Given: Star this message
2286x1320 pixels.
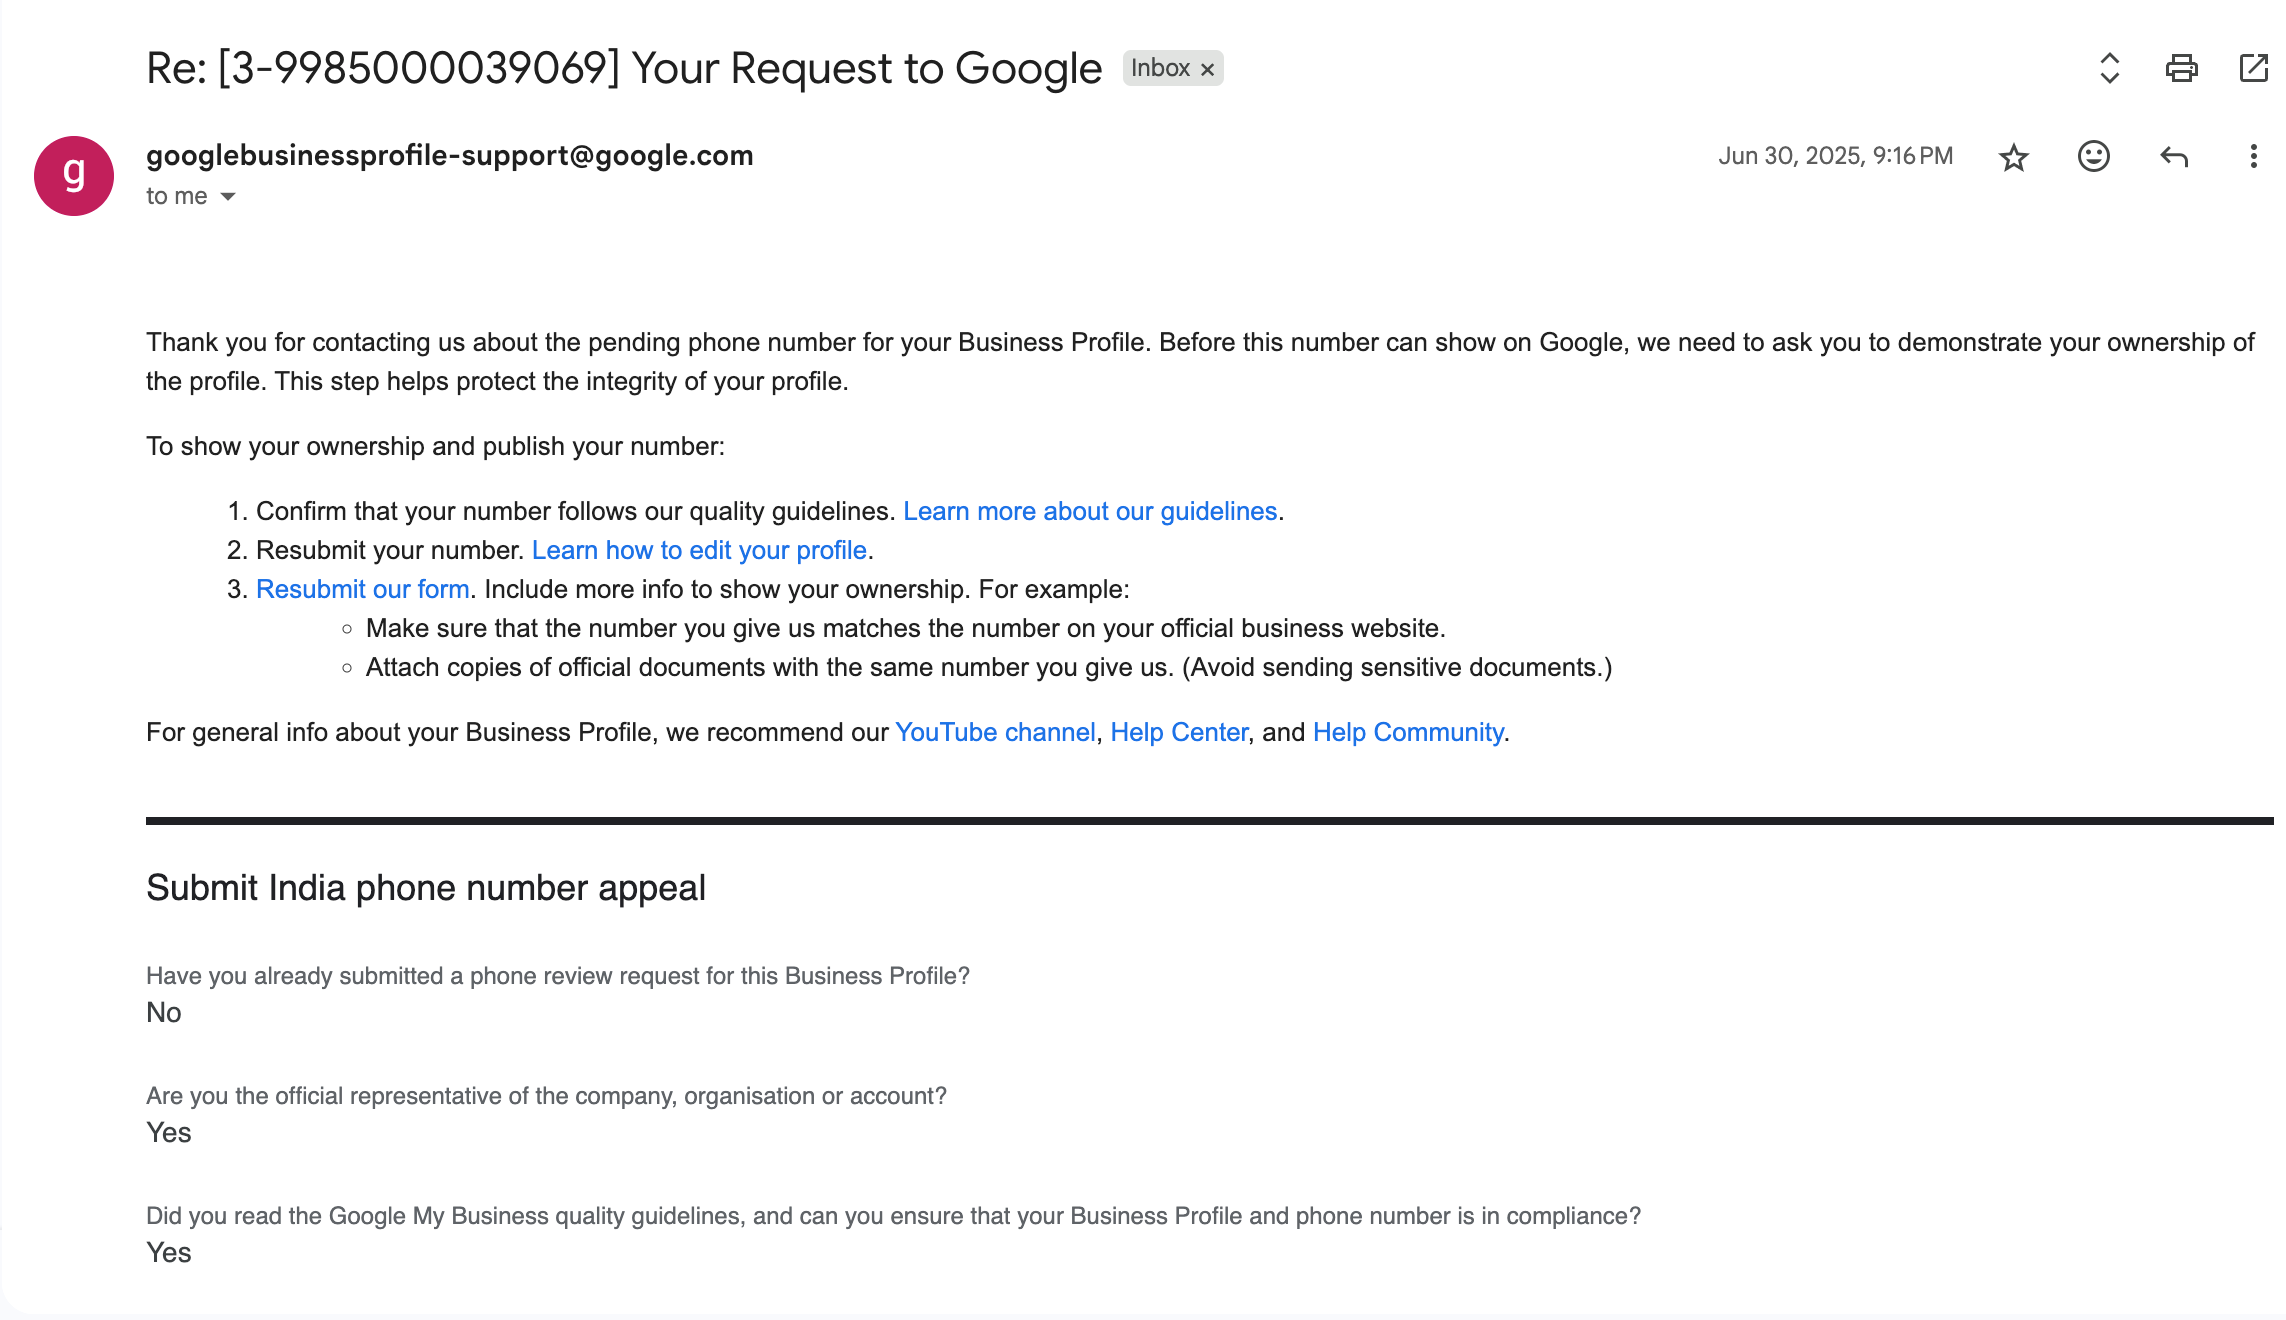Looking at the screenshot, I should tap(2013, 157).
